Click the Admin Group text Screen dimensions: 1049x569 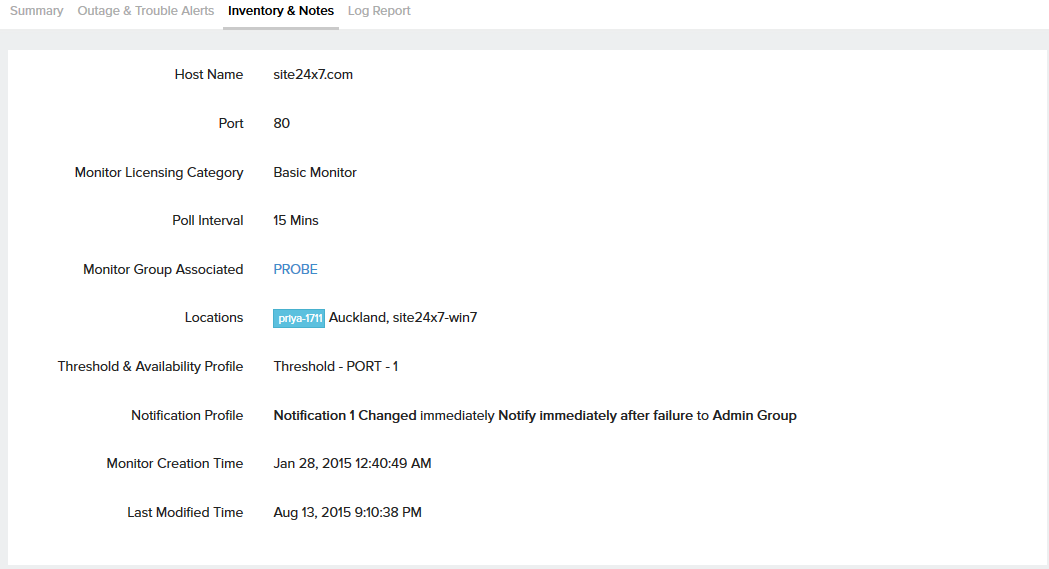click(x=754, y=415)
